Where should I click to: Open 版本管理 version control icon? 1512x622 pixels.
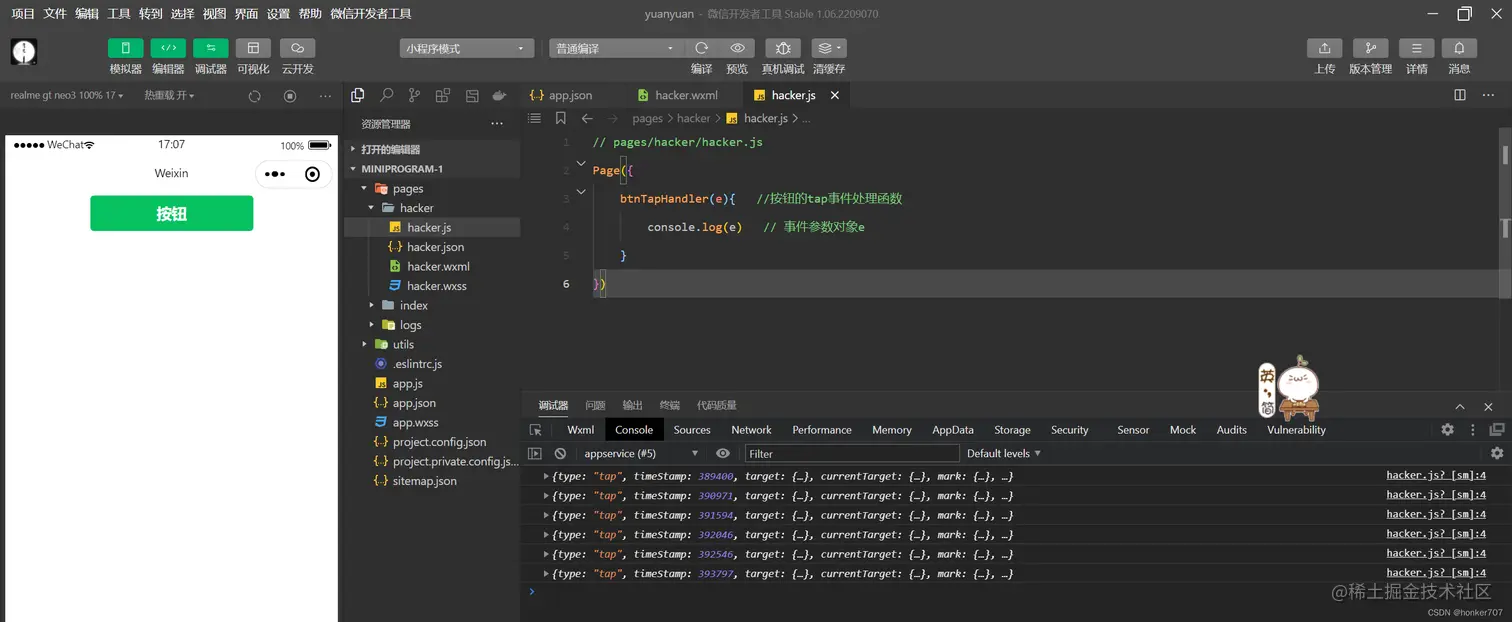pyautogui.click(x=1370, y=48)
